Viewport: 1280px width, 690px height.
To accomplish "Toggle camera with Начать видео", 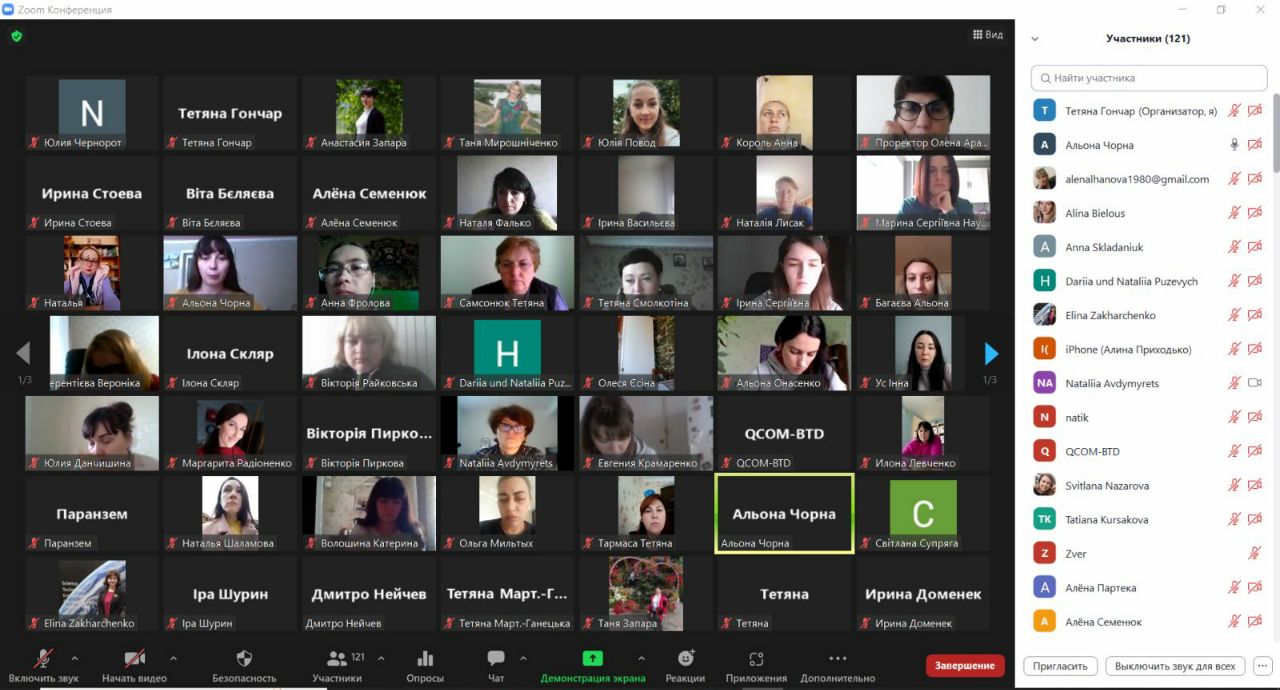I will click(x=134, y=659).
